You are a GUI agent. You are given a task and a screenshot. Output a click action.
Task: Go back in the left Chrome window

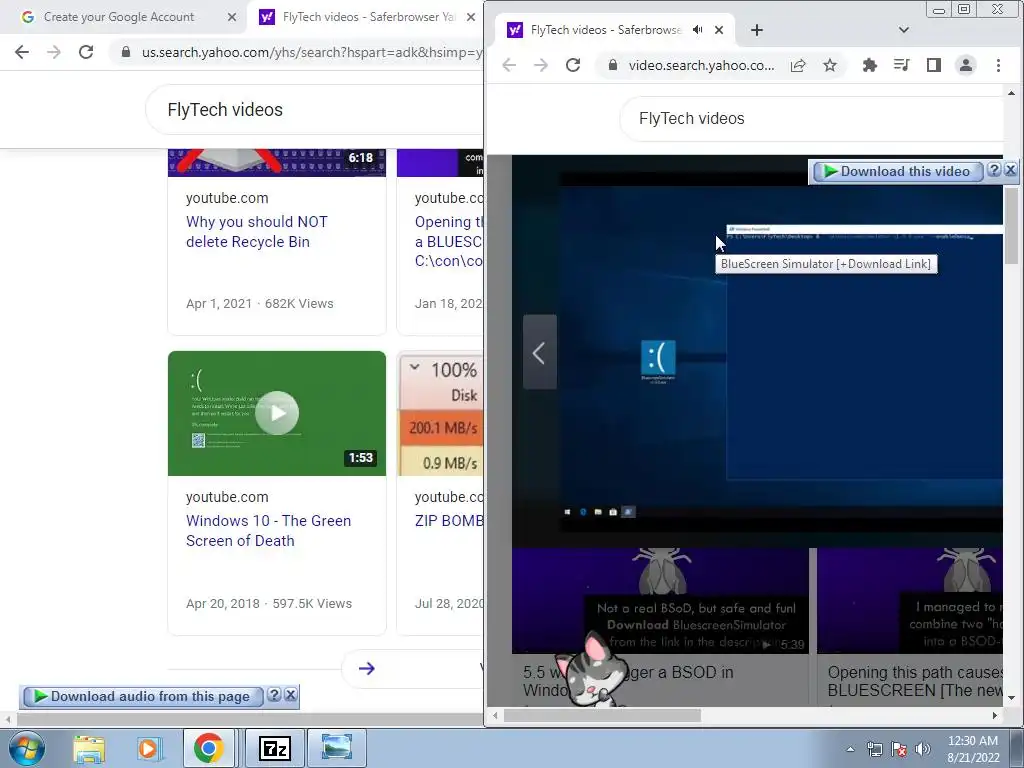(22, 52)
